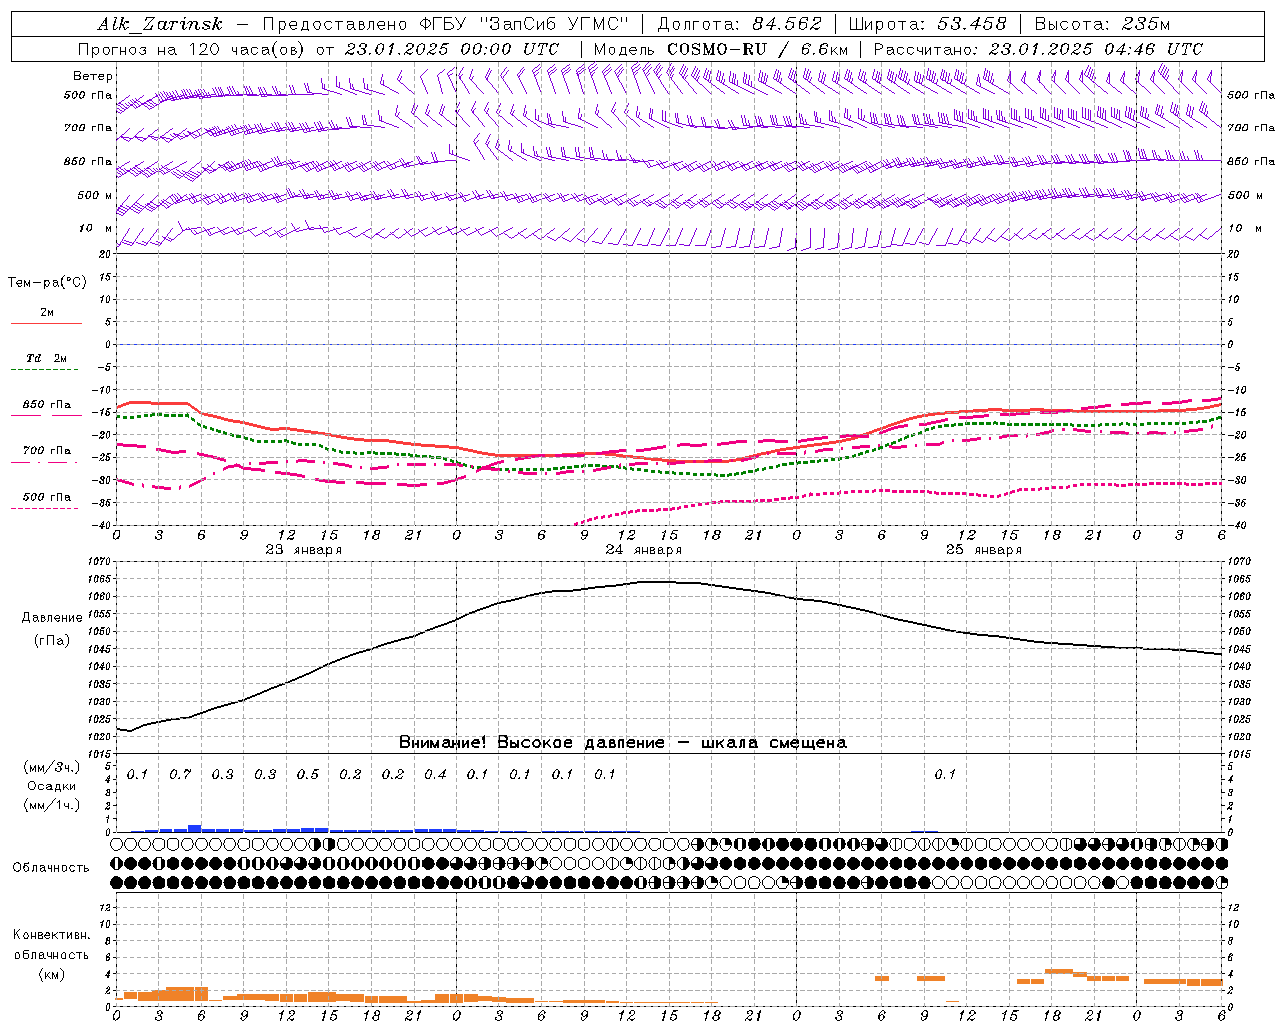Click the 24 января date label

pyautogui.click(x=644, y=549)
